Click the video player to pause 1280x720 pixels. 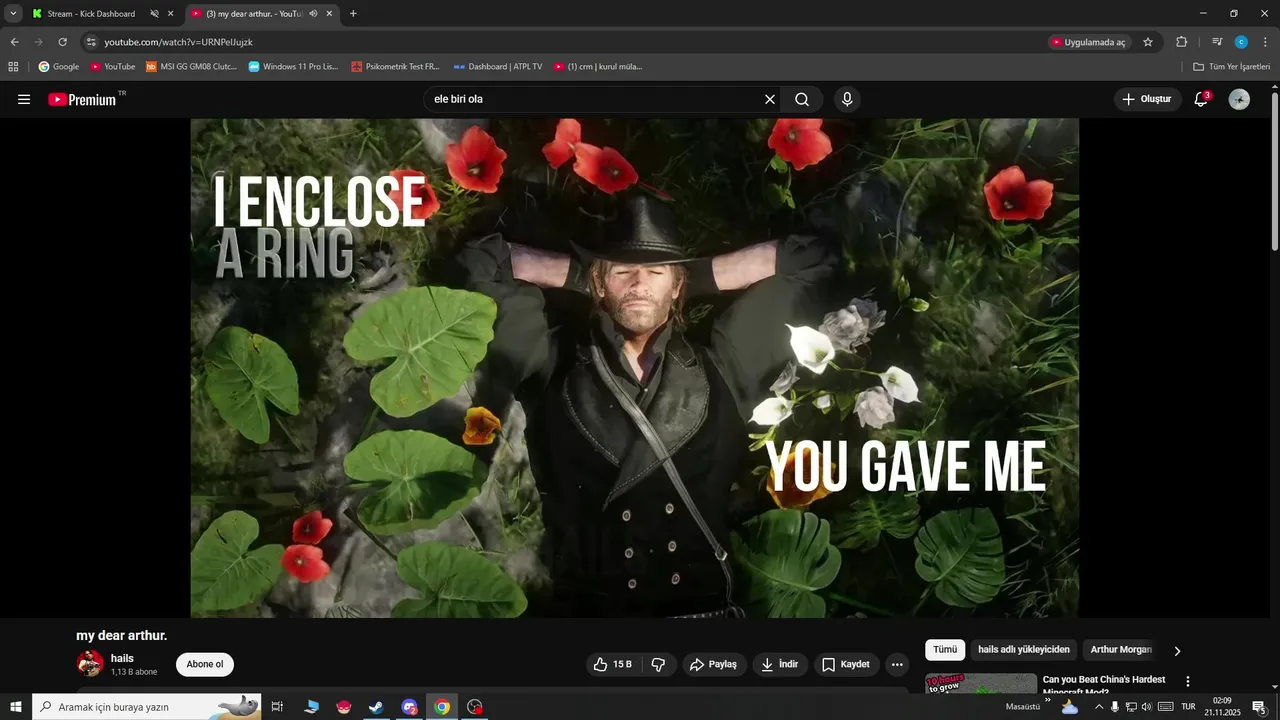[634, 367]
